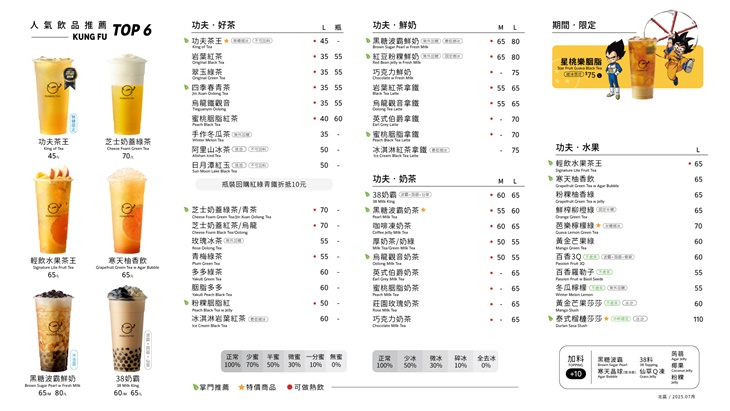Click the 烏龍鐵觀音 menu item

click(x=211, y=103)
